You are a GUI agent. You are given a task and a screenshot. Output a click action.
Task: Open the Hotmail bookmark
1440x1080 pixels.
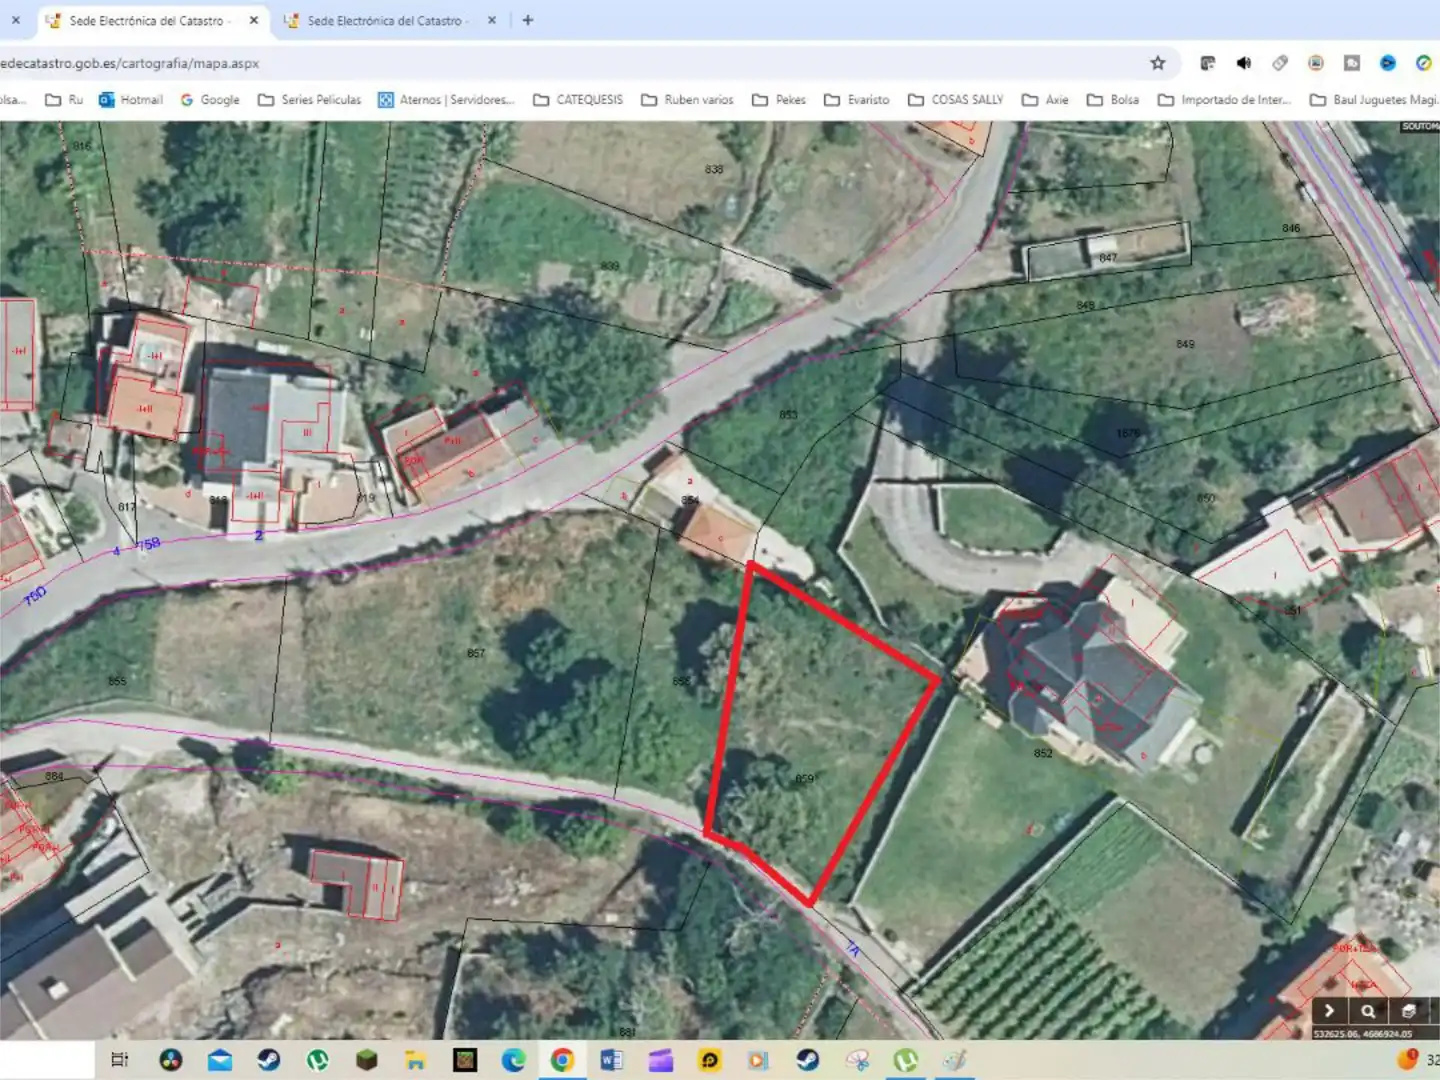131,100
